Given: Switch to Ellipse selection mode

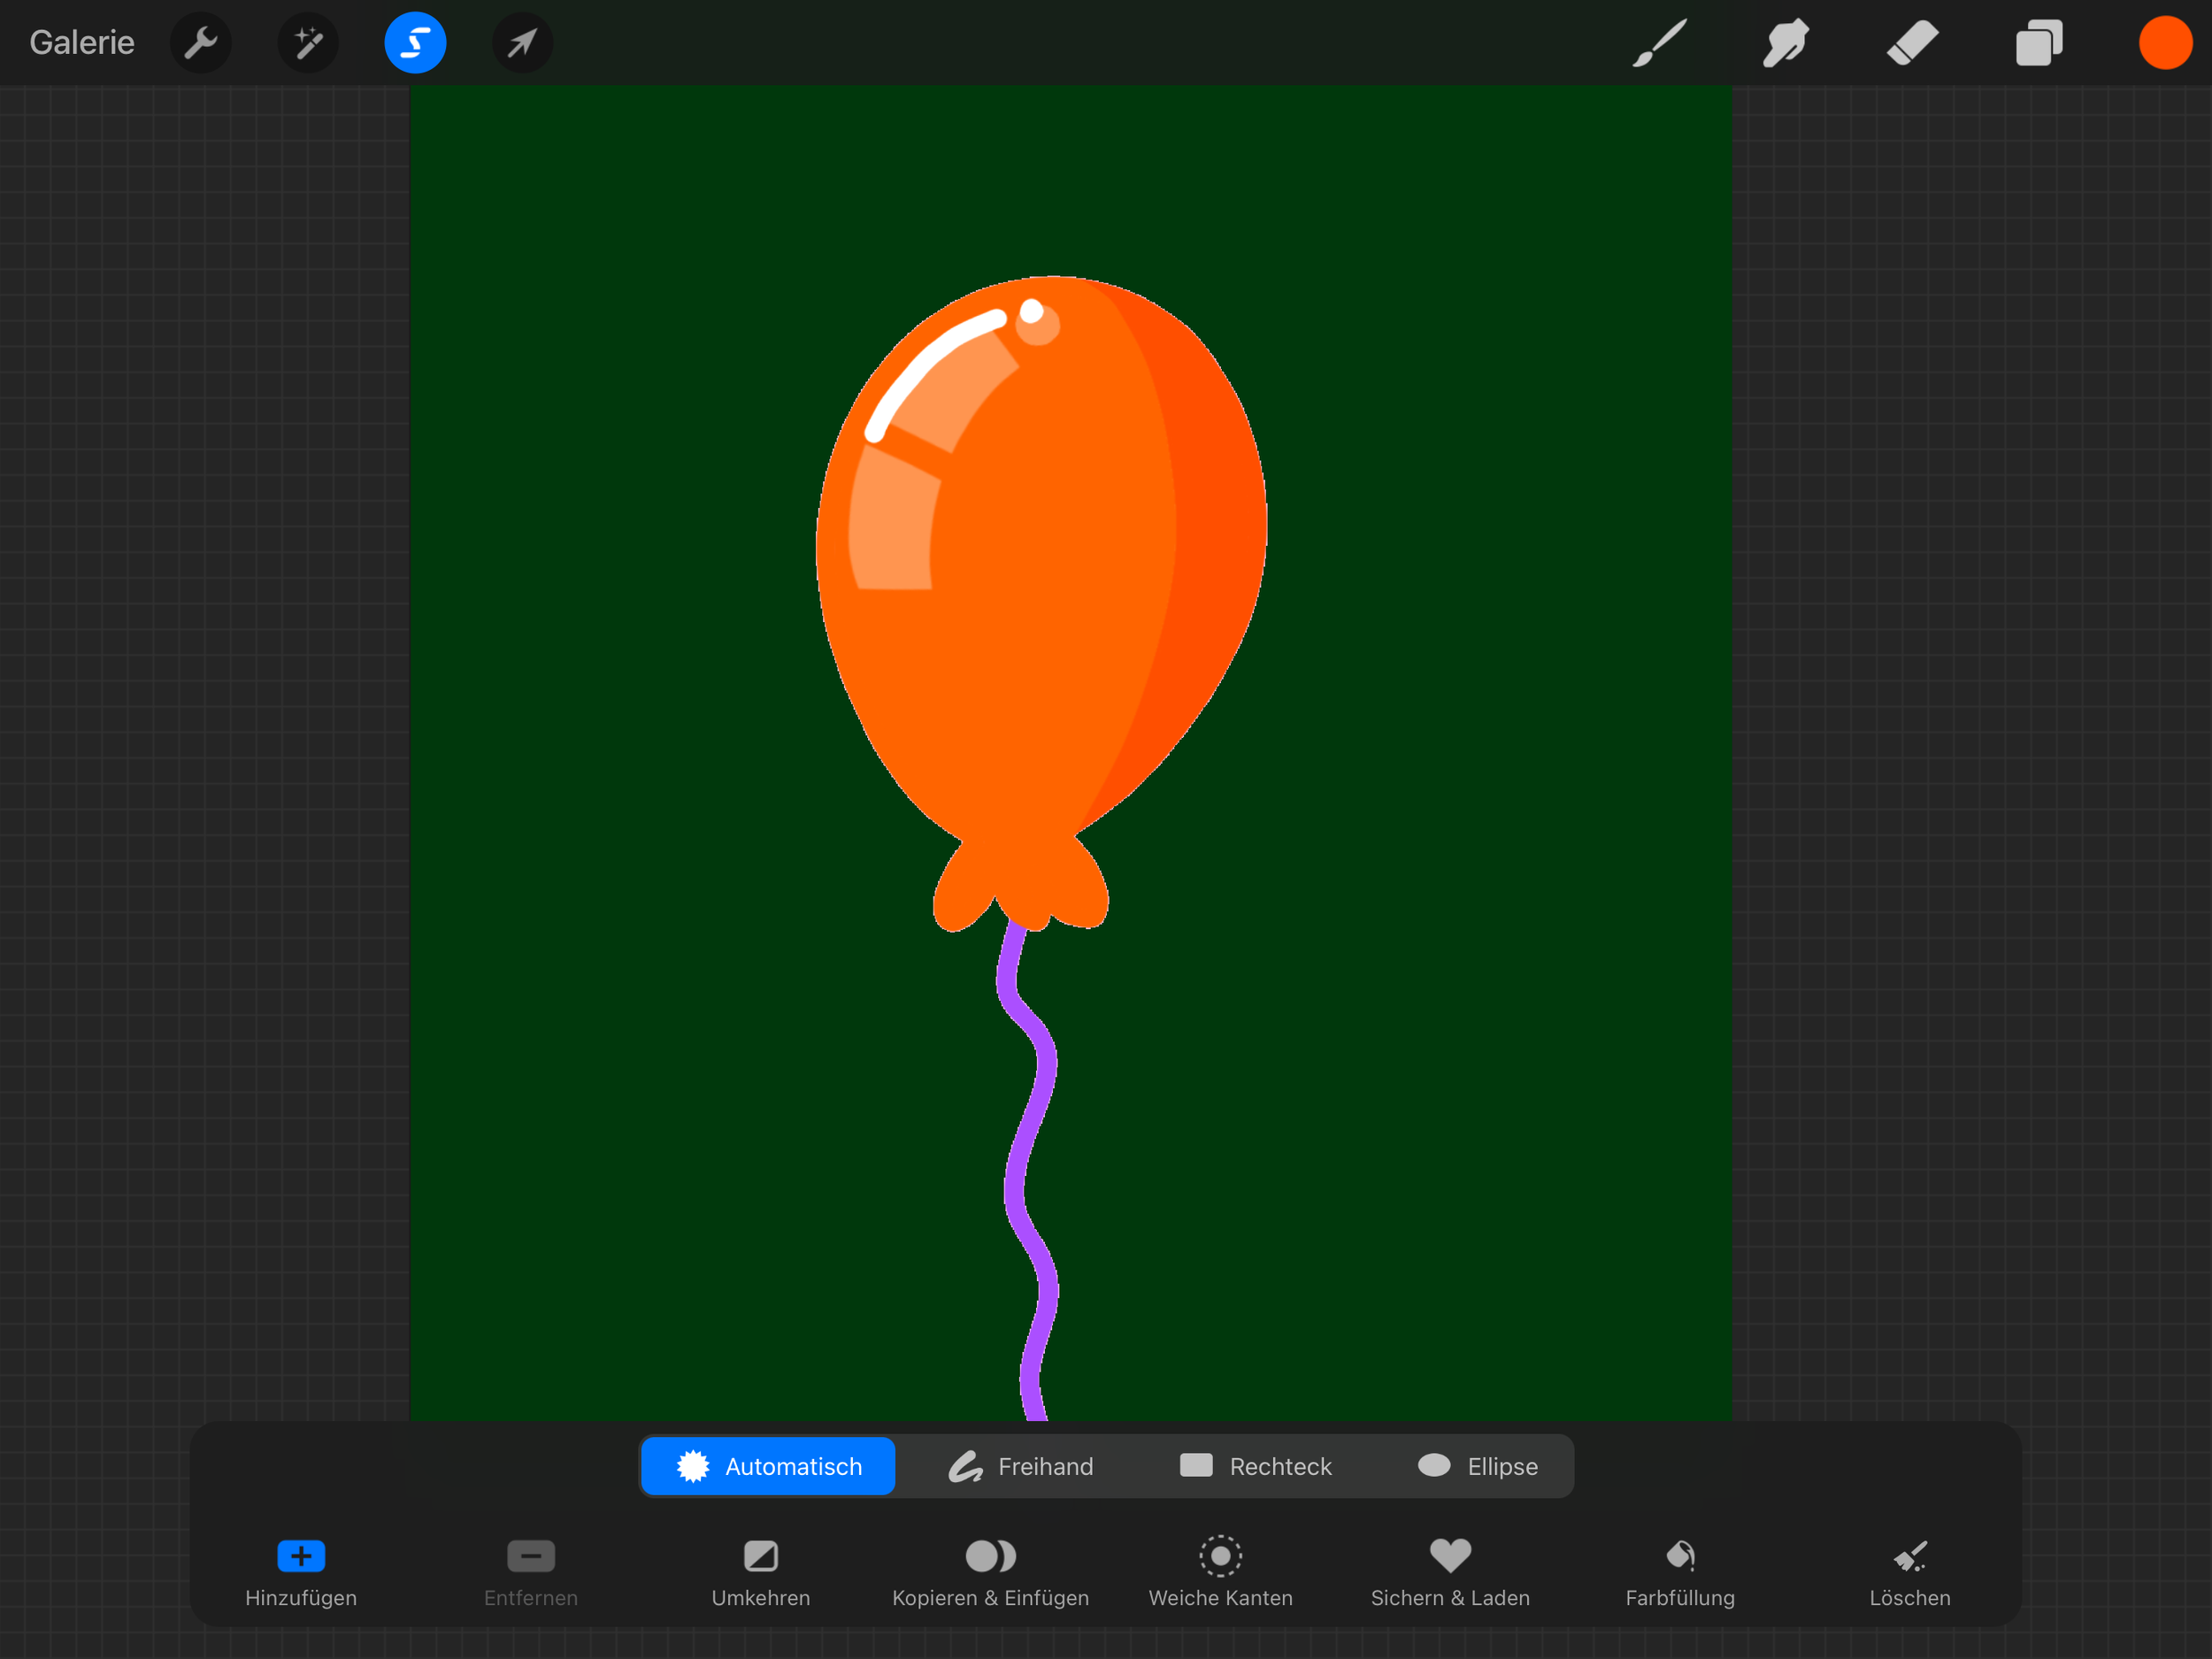Looking at the screenshot, I should click(1478, 1466).
